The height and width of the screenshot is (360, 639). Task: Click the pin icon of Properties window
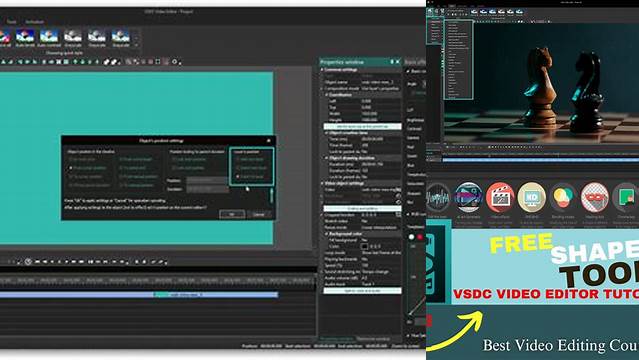pos(392,62)
